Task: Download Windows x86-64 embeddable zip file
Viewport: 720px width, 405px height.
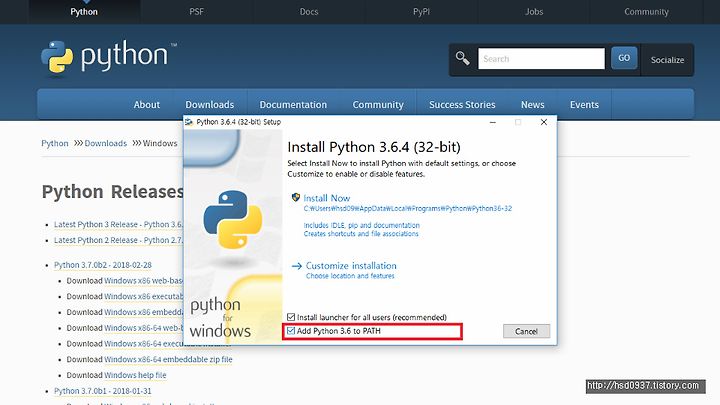Action: [168, 359]
